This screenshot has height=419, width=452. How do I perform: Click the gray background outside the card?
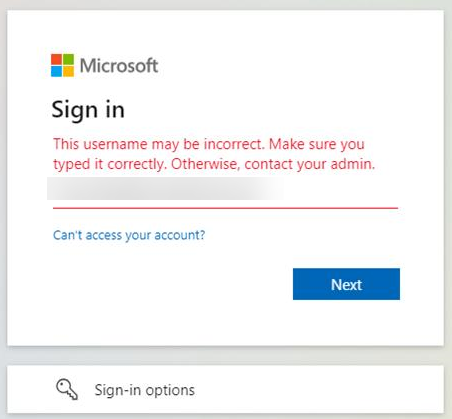point(226,355)
